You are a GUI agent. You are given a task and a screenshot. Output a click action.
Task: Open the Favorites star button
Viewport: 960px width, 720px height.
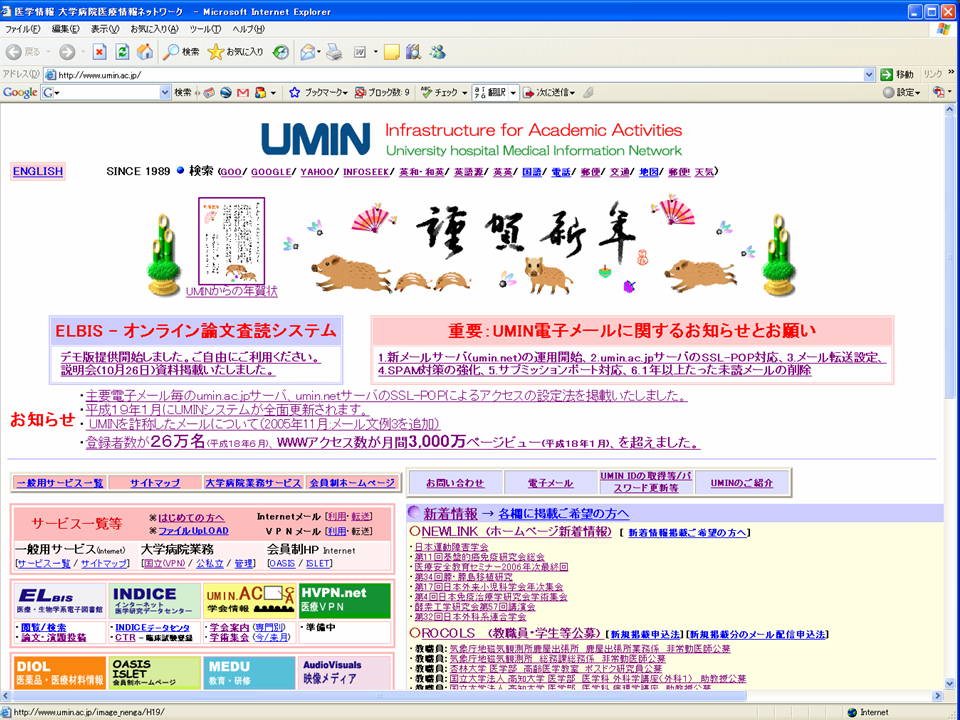coord(236,52)
